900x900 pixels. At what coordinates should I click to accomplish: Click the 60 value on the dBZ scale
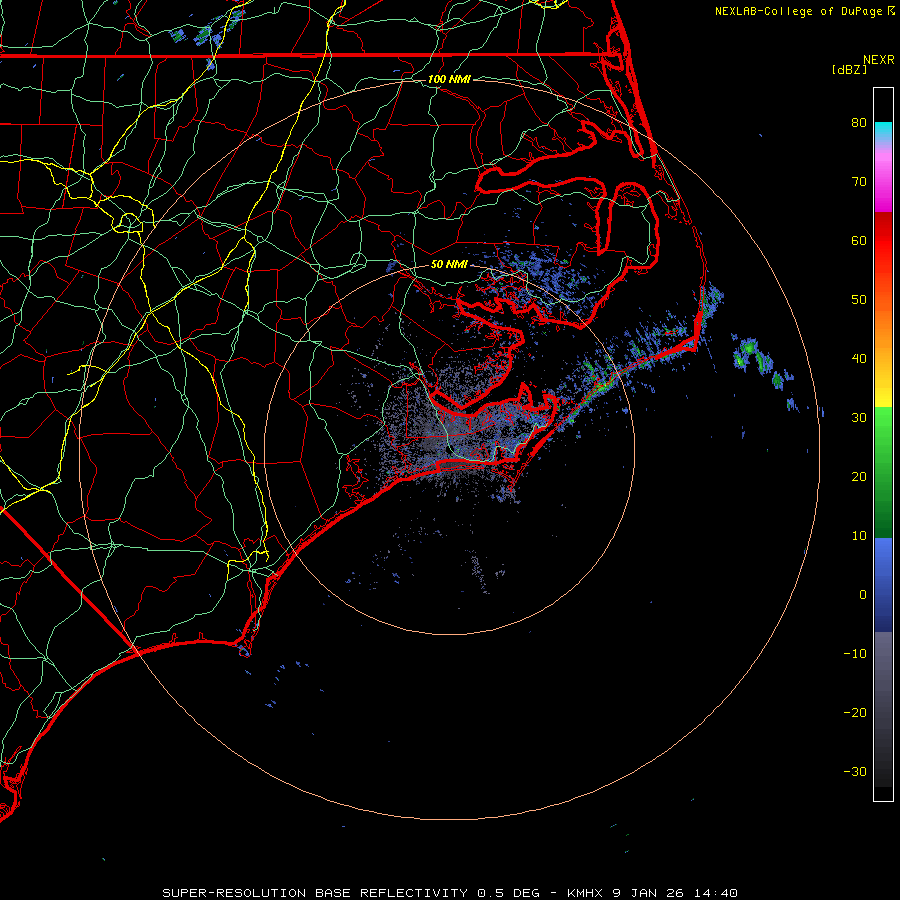click(859, 241)
